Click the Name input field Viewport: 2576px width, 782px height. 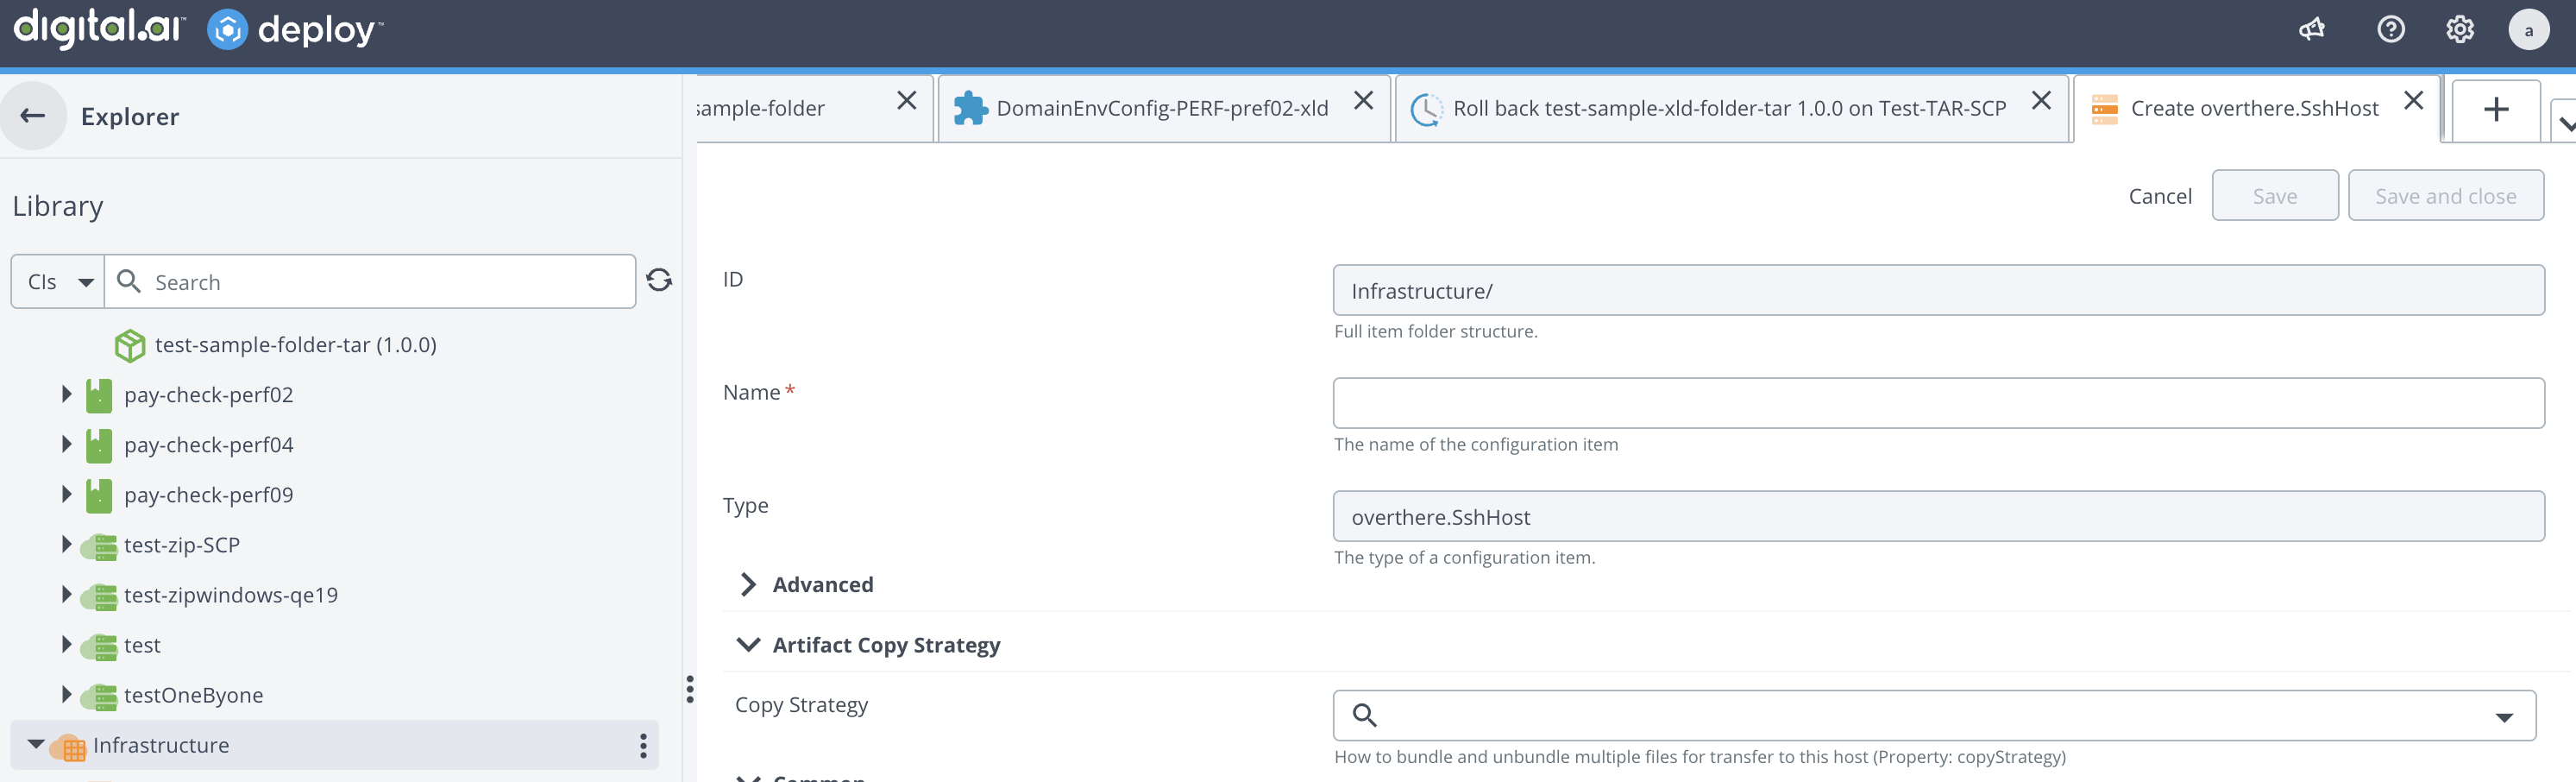1937,403
